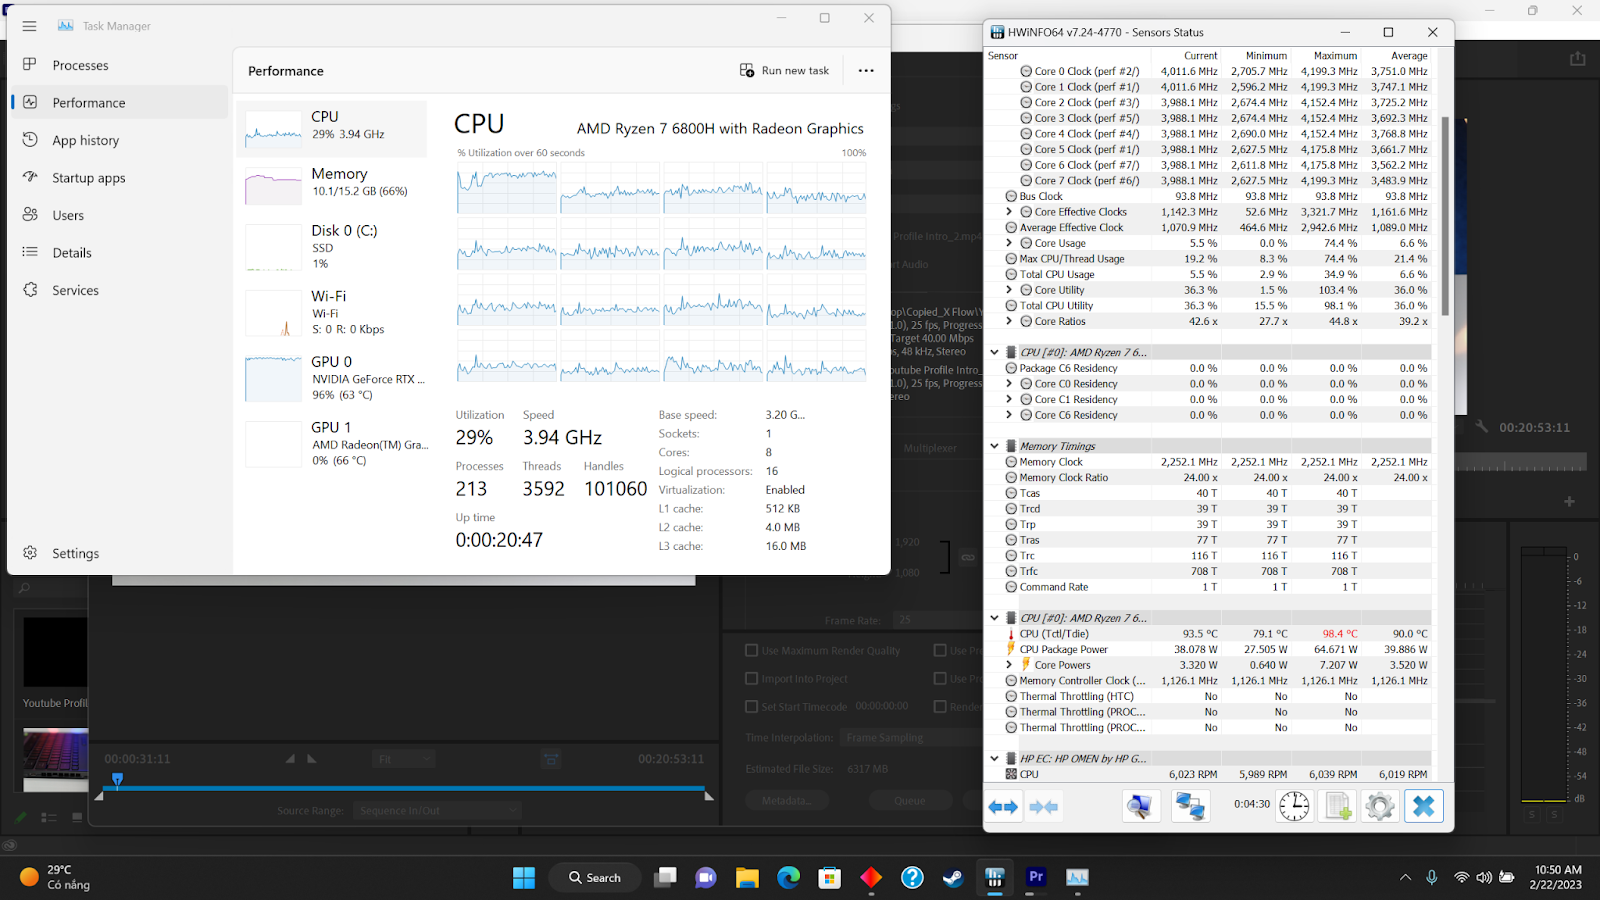
Task: Click HWiNFO logging file icon
Action: [x=1338, y=806]
